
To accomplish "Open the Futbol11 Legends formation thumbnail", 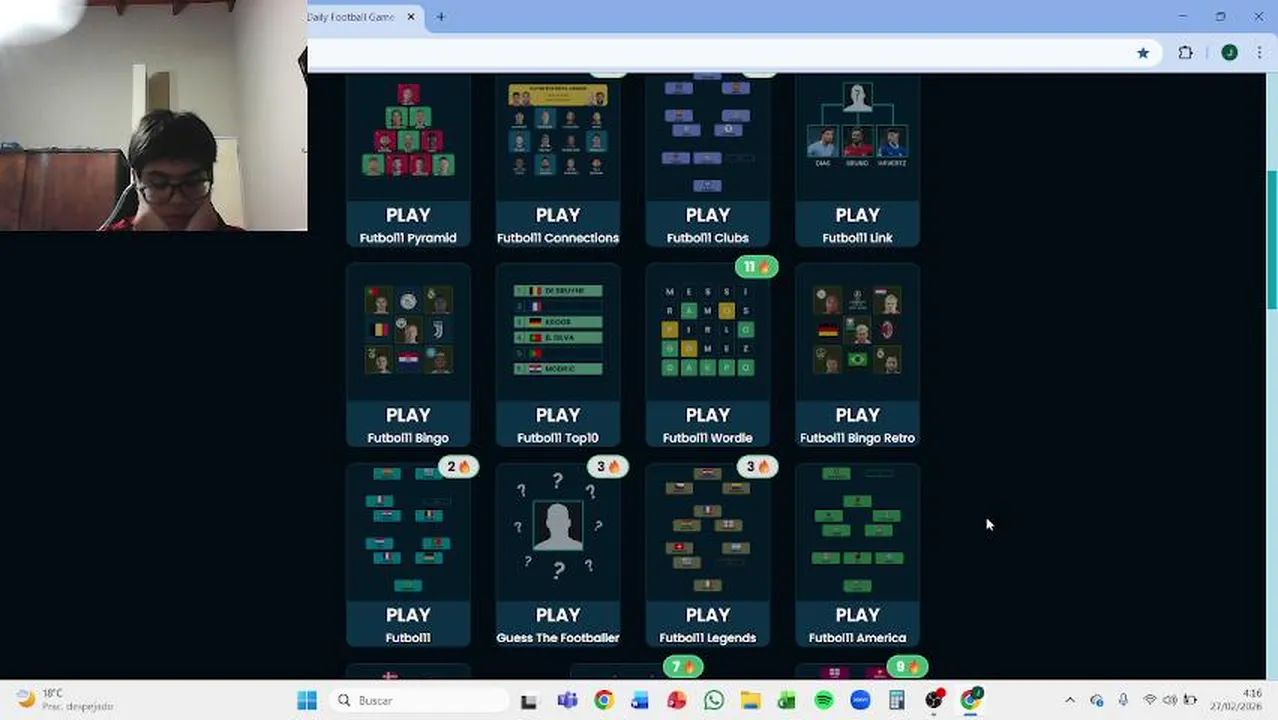I will click(x=708, y=530).
